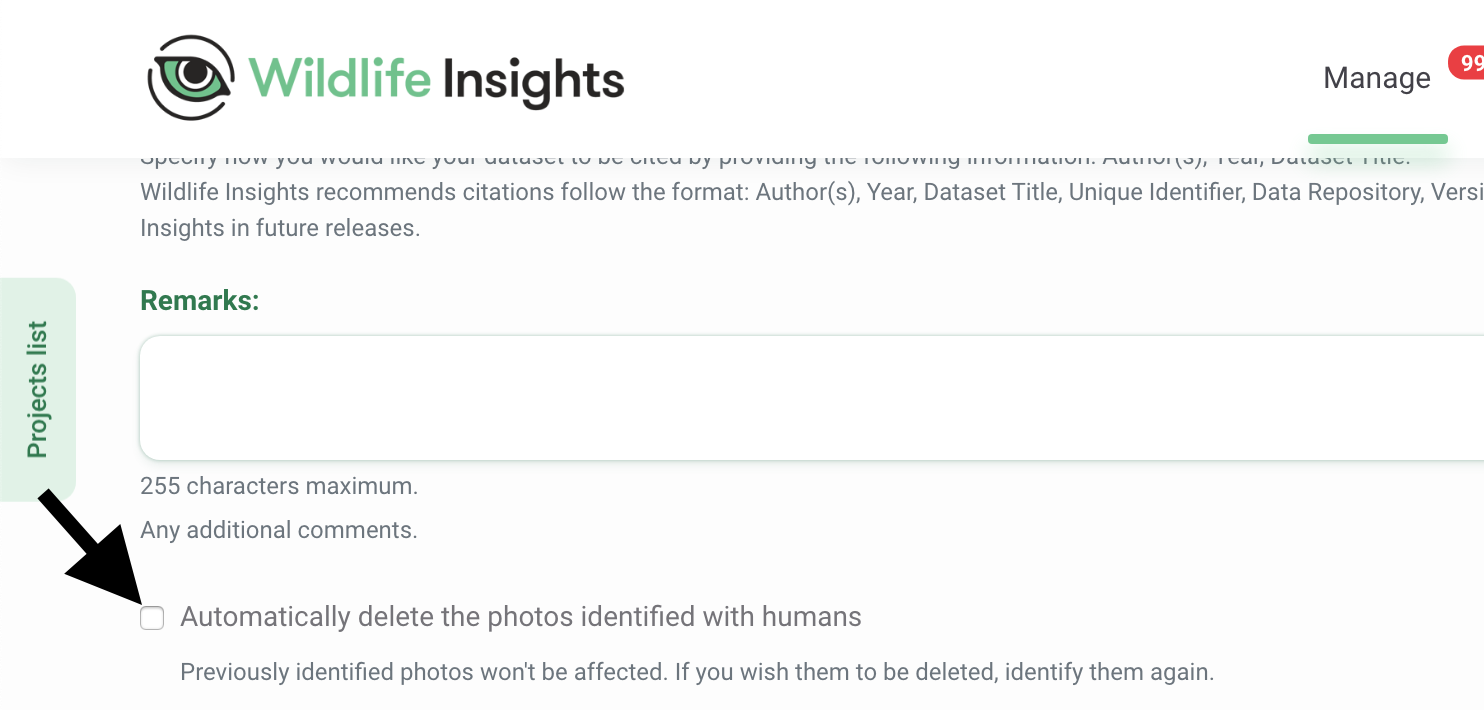Focus the Remarks text area
The height and width of the screenshot is (710, 1484).
click(x=811, y=398)
